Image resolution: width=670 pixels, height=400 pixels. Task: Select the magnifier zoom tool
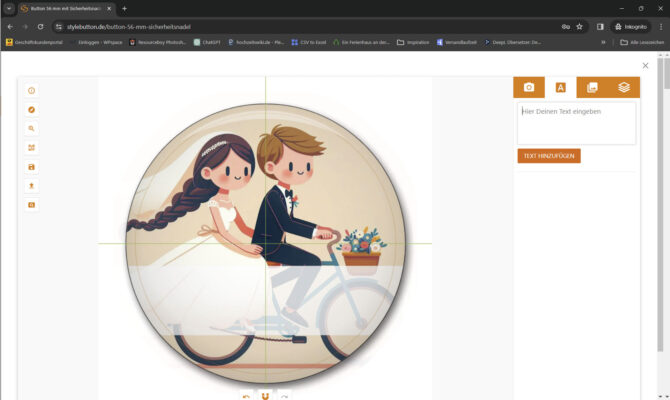[x=32, y=129]
